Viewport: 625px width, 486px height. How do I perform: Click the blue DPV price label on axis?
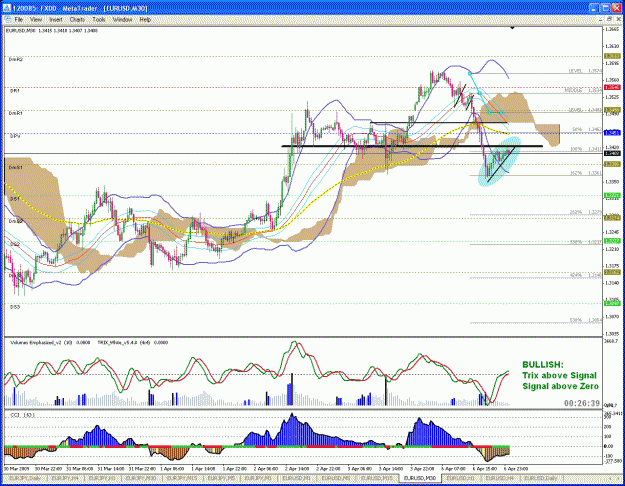pos(612,133)
